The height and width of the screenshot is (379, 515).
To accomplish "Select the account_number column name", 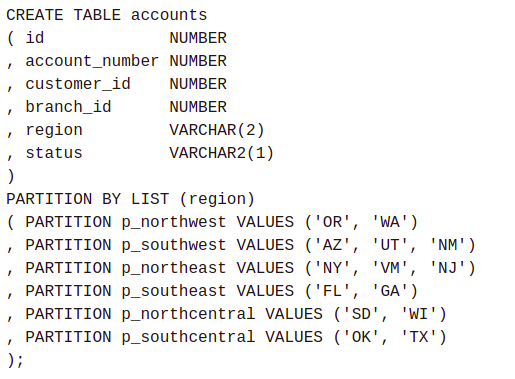I will coord(92,61).
